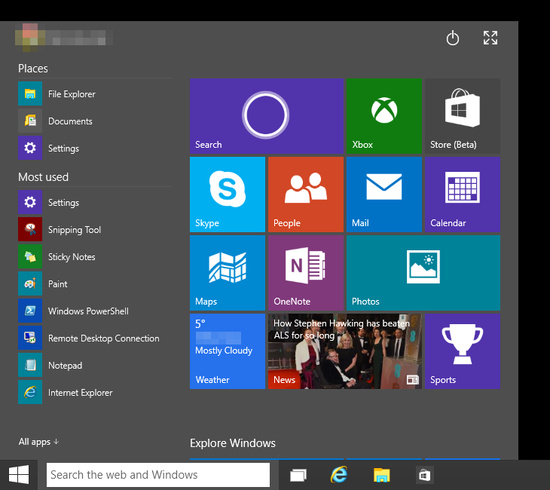
Task: Open File Explorer under Places
Action: coord(95,94)
